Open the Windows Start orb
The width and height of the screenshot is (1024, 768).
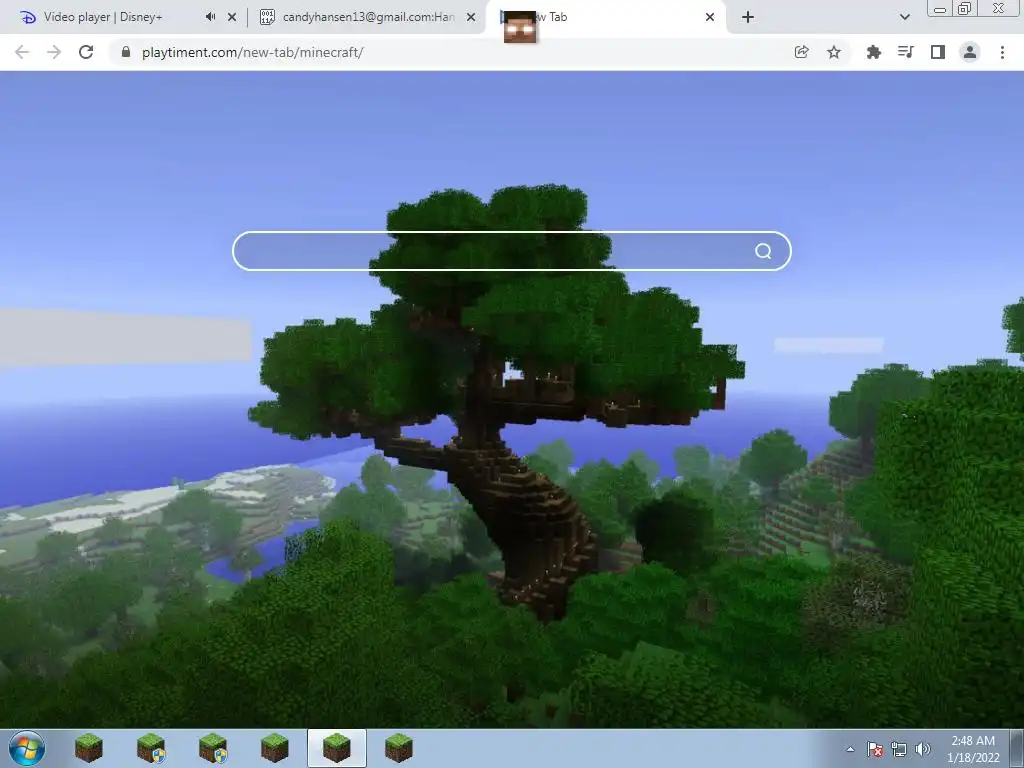pyautogui.click(x=27, y=748)
